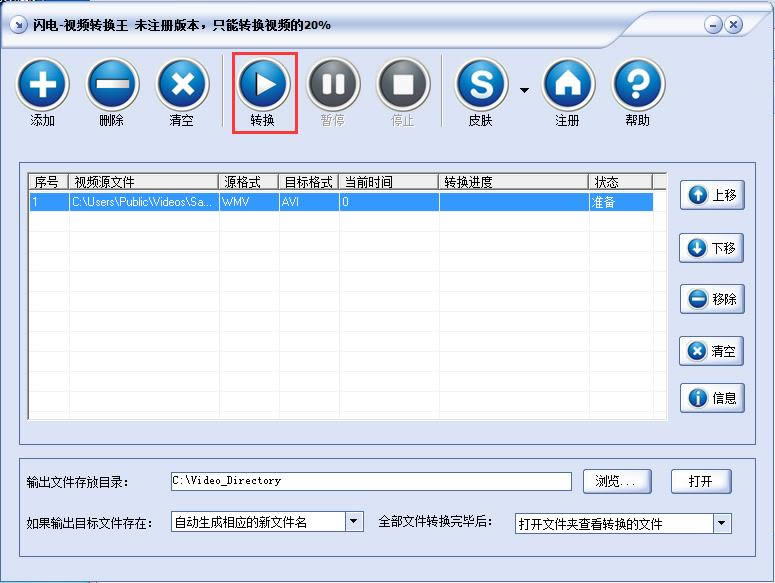The height and width of the screenshot is (583, 775).
Task: Click the 移除 (remove) side button
Action: point(712,299)
